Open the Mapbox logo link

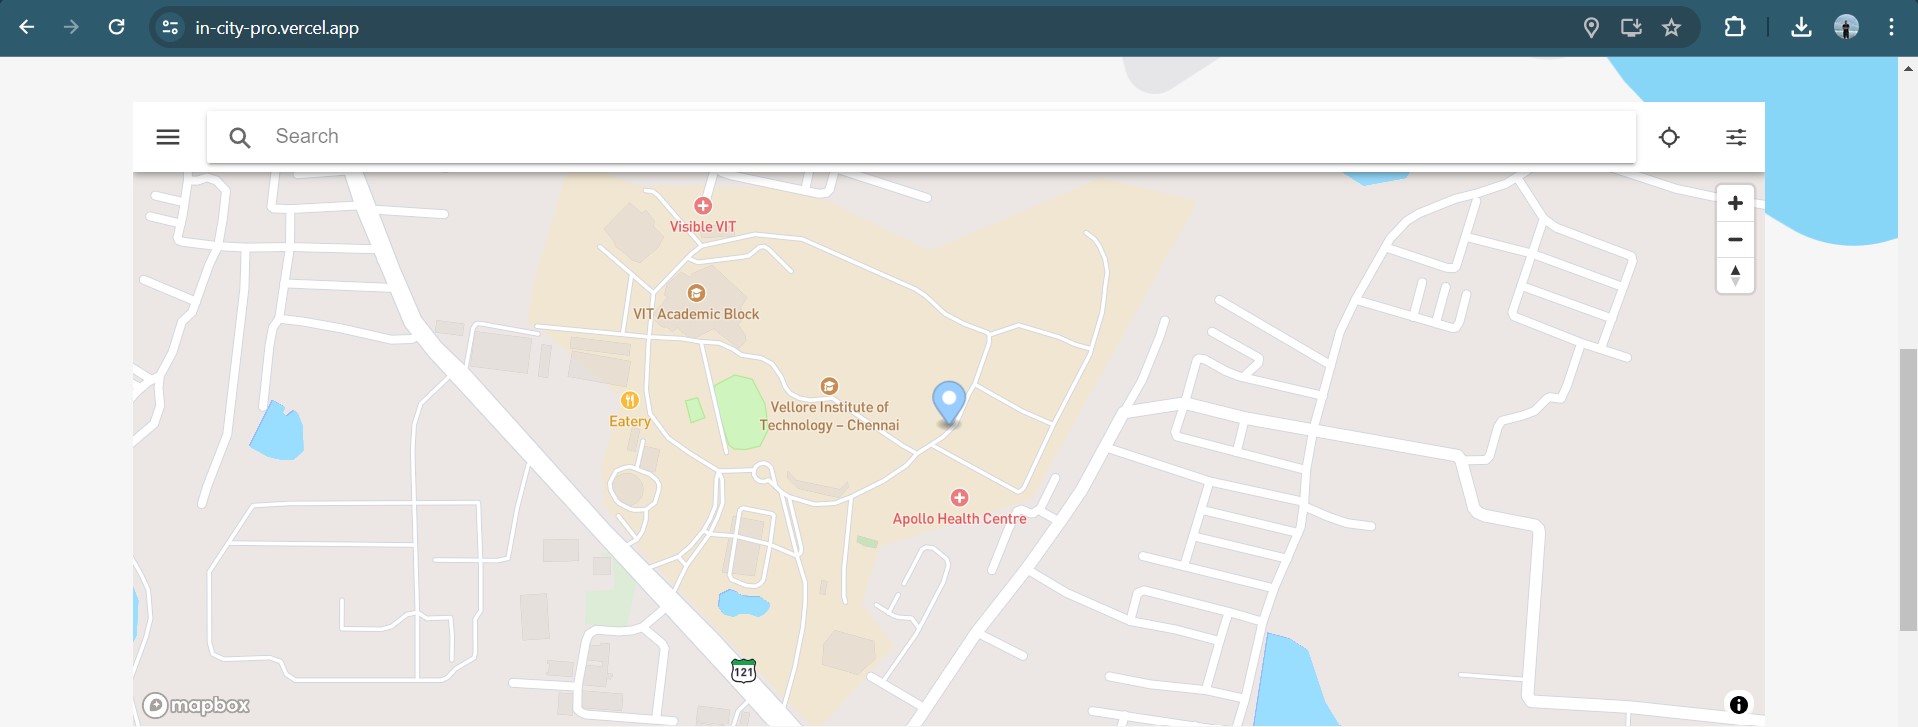pos(196,705)
